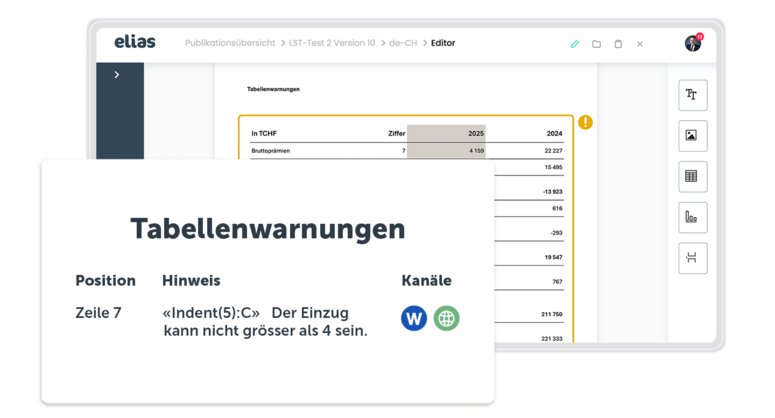Click the Bruttoprämien row in the table
The image size is (775, 418).
tap(271, 151)
